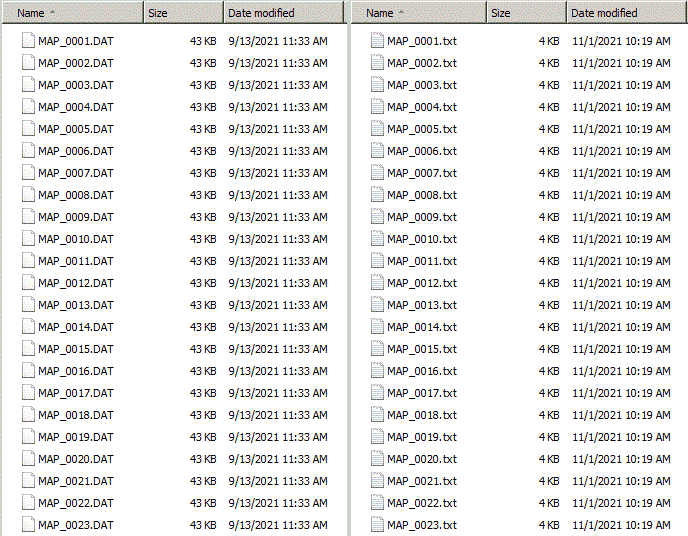Image resolution: width=688 pixels, height=536 pixels.
Task: Click the 4 KB size of MAP_0001.txt
Action: (549, 41)
